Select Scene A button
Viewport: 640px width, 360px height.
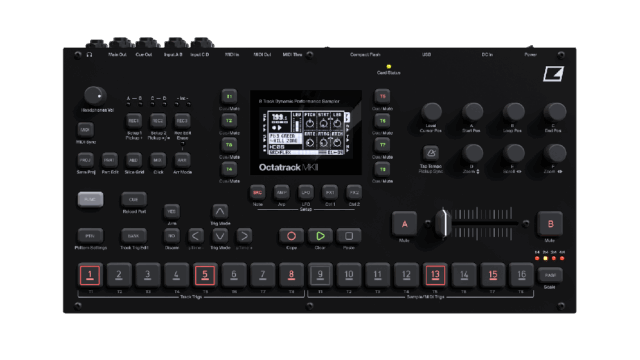[404, 224]
